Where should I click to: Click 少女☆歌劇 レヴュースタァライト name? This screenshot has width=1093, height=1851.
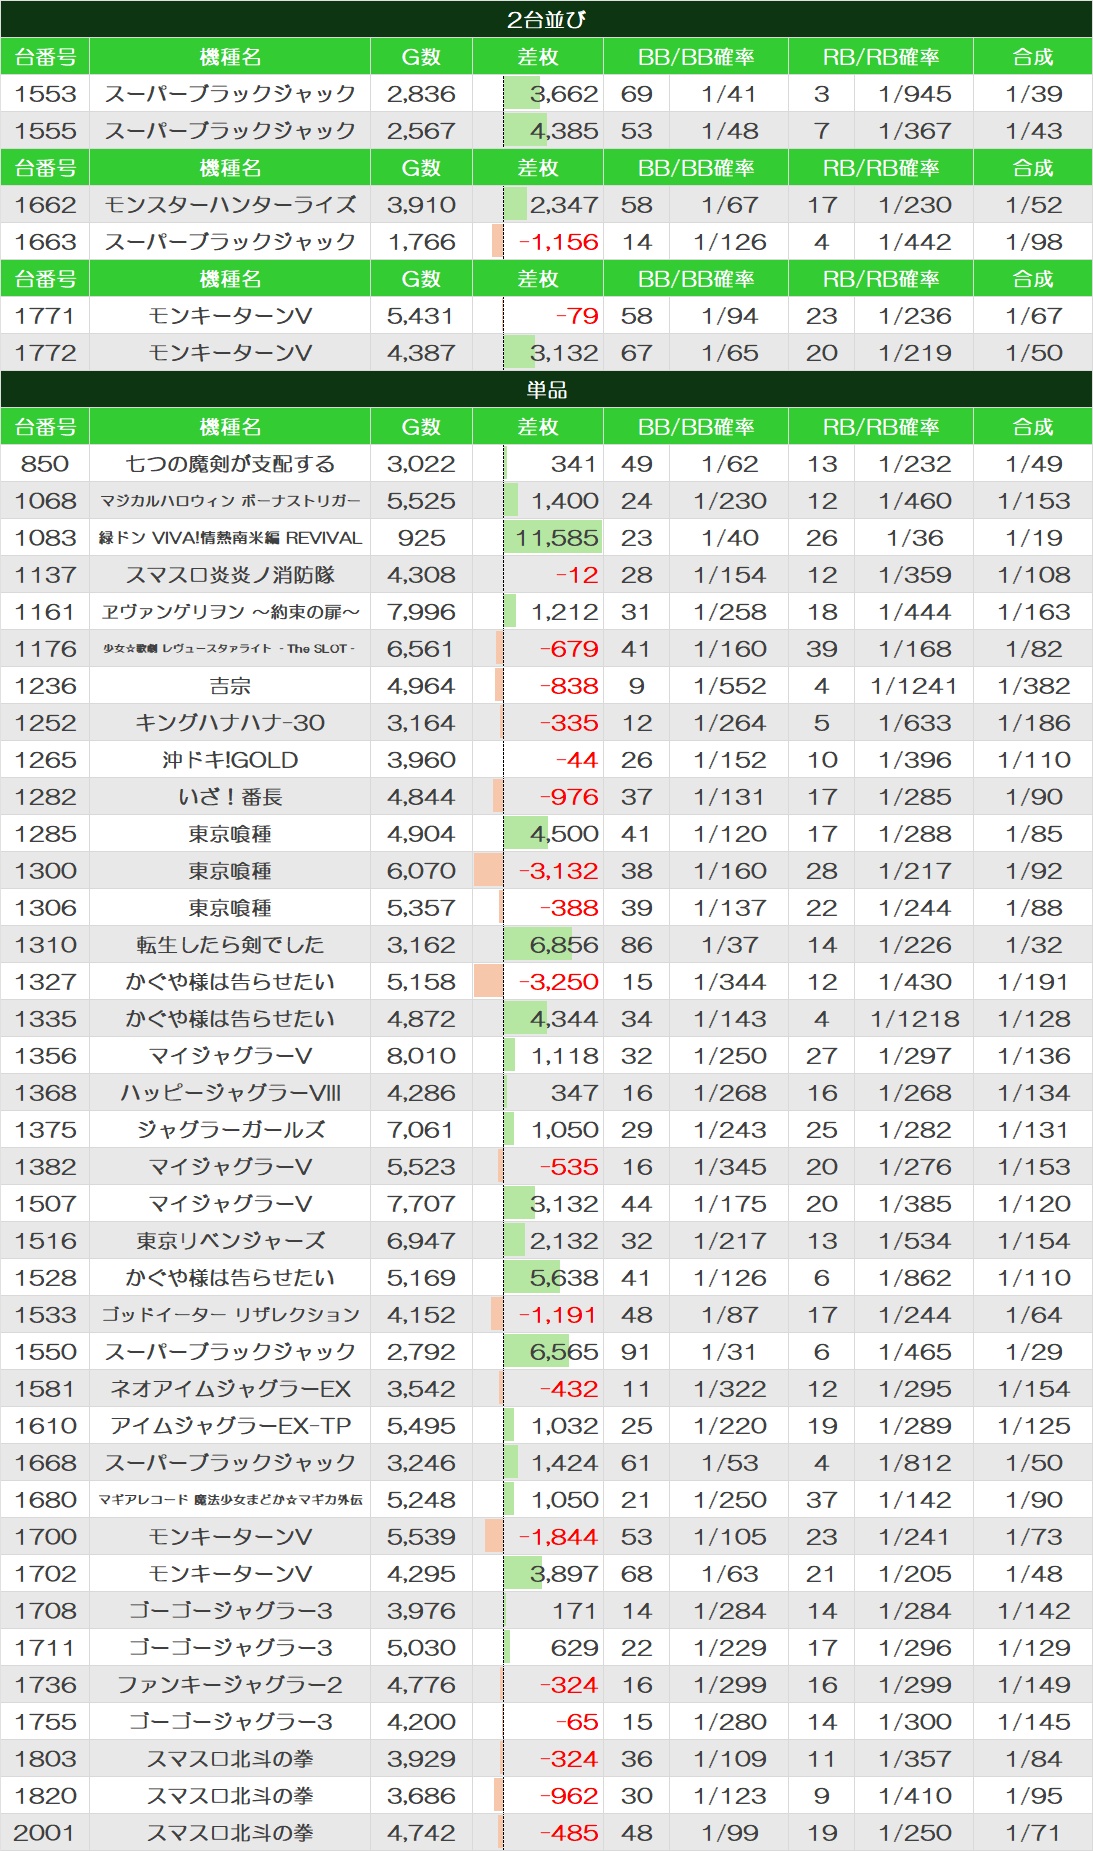229,649
